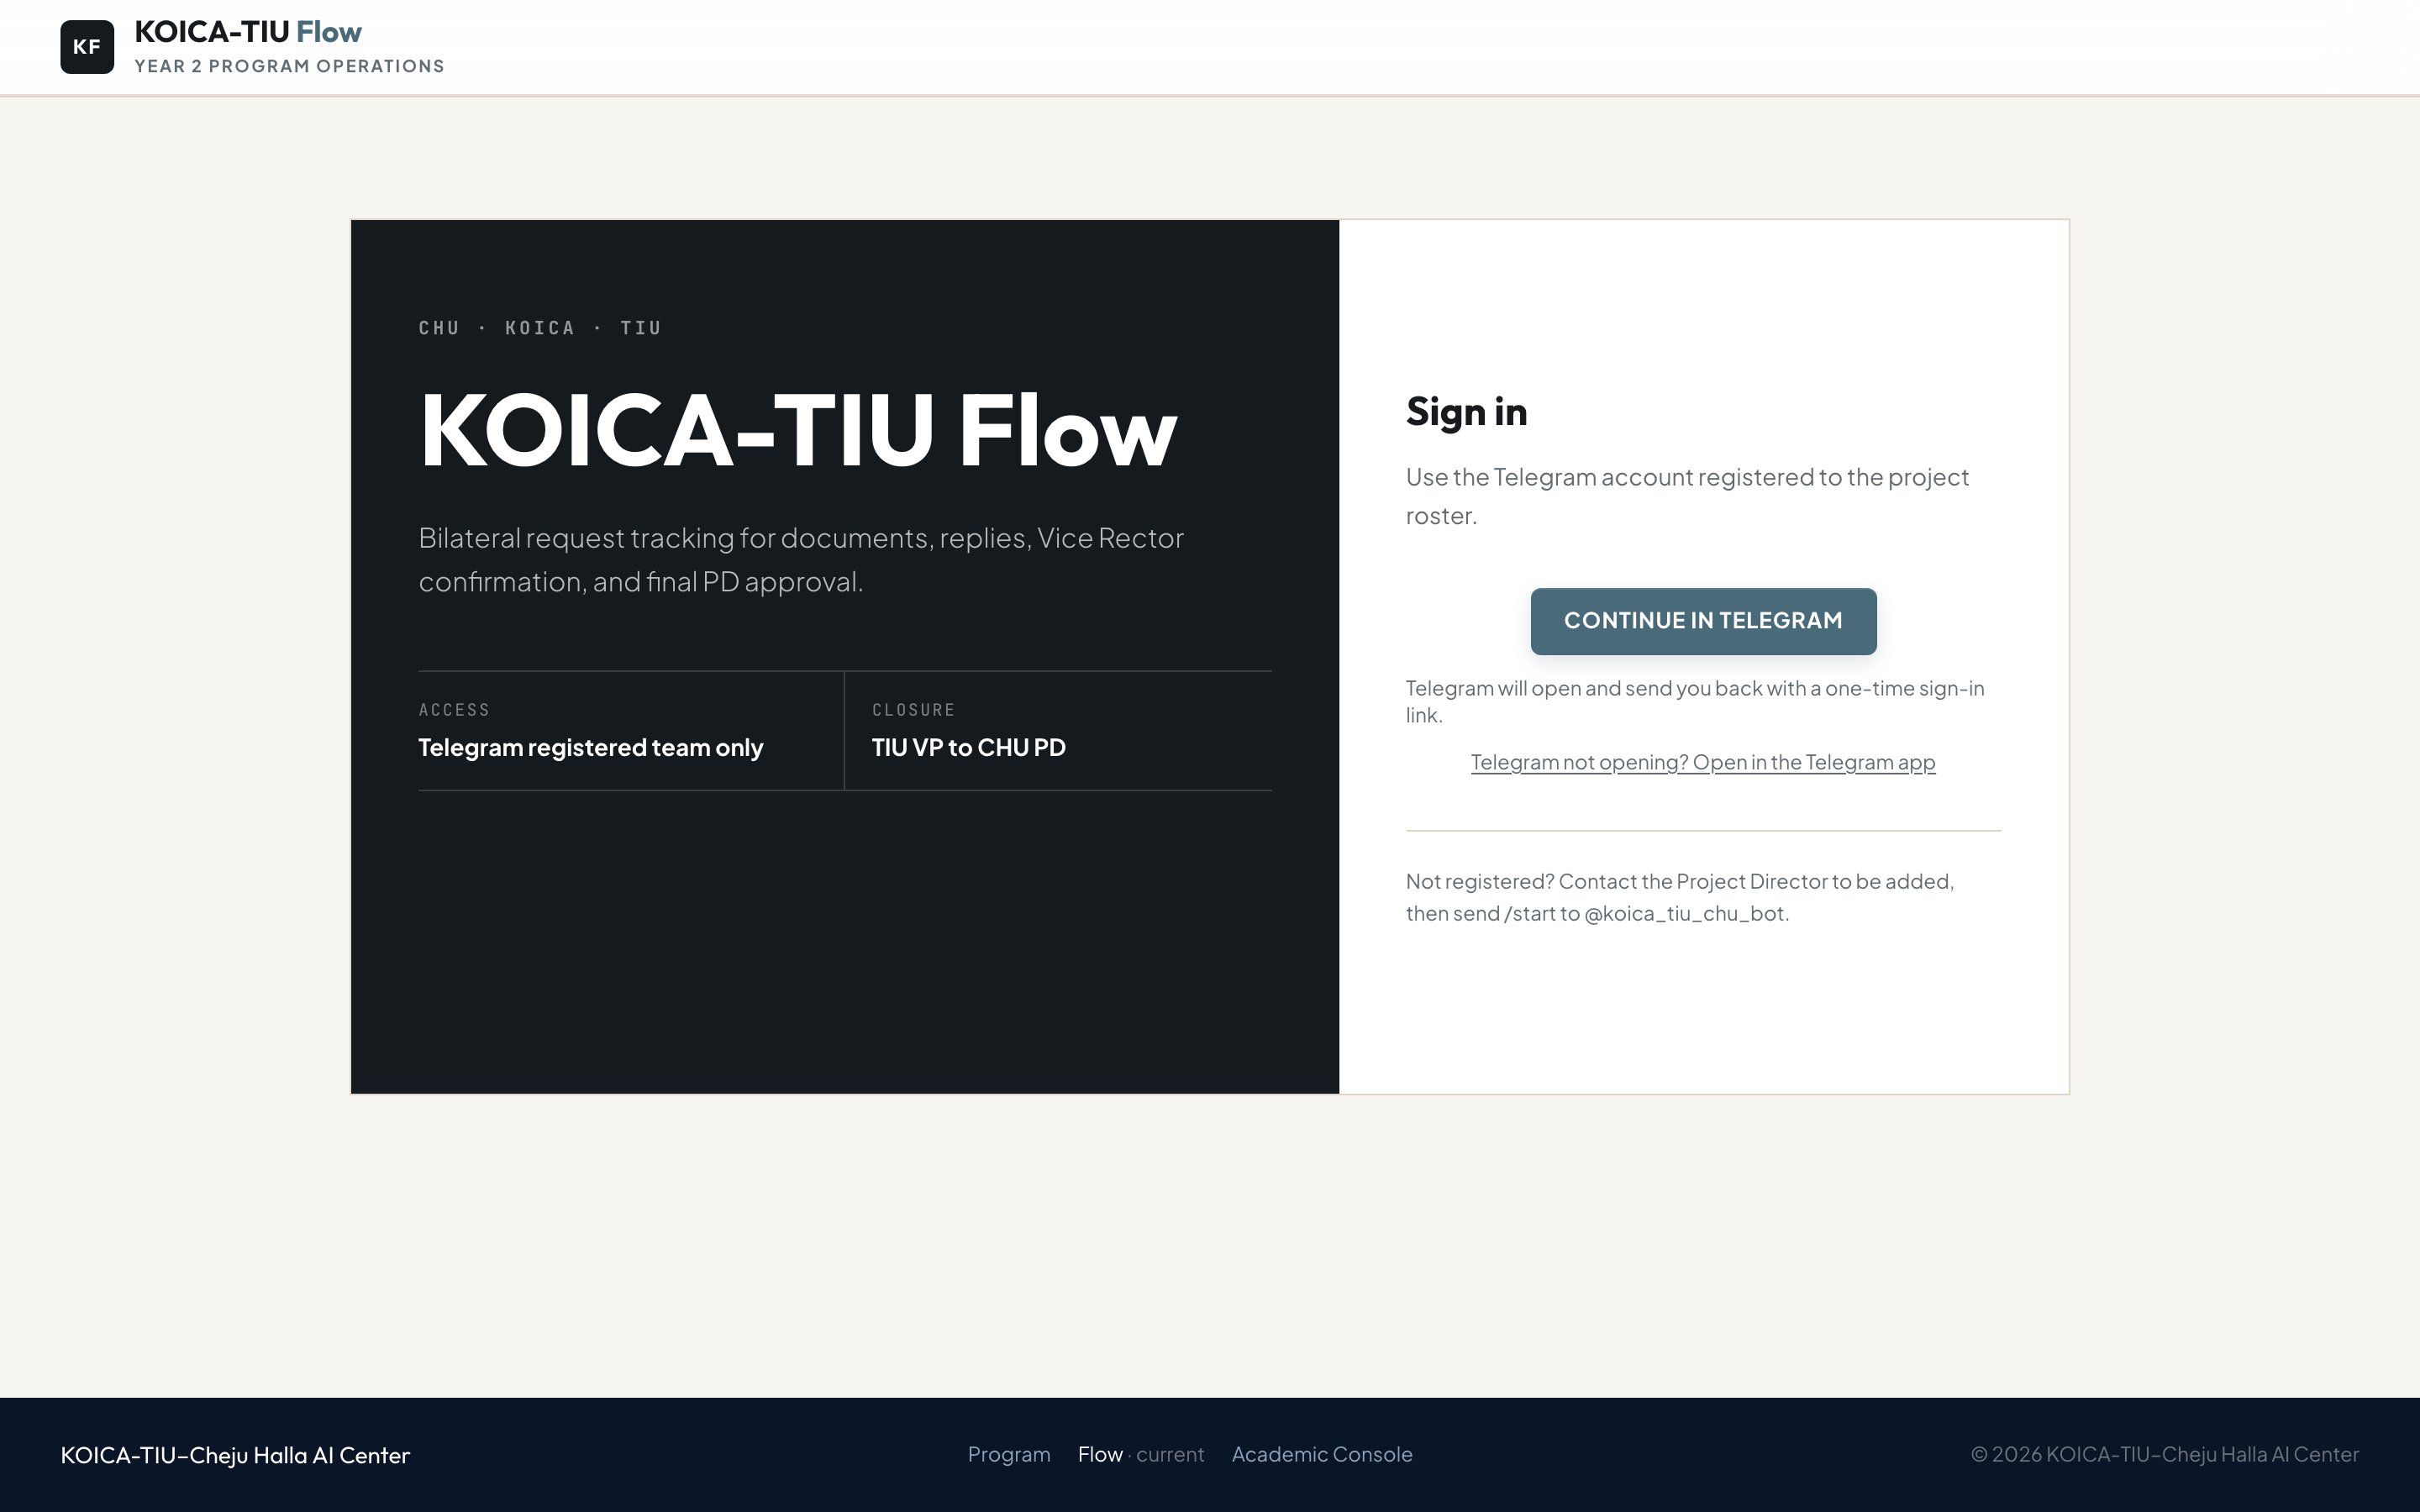Click the footer 'KOICA-TIU-Cheju Halla AI Center' name
The width and height of the screenshot is (2420, 1512).
tap(235, 1455)
